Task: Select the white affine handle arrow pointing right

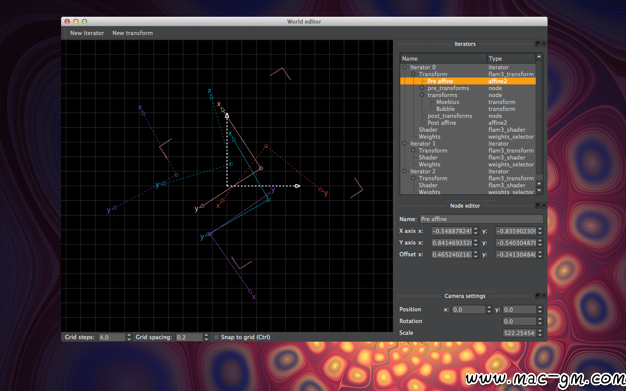Action: [x=297, y=186]
